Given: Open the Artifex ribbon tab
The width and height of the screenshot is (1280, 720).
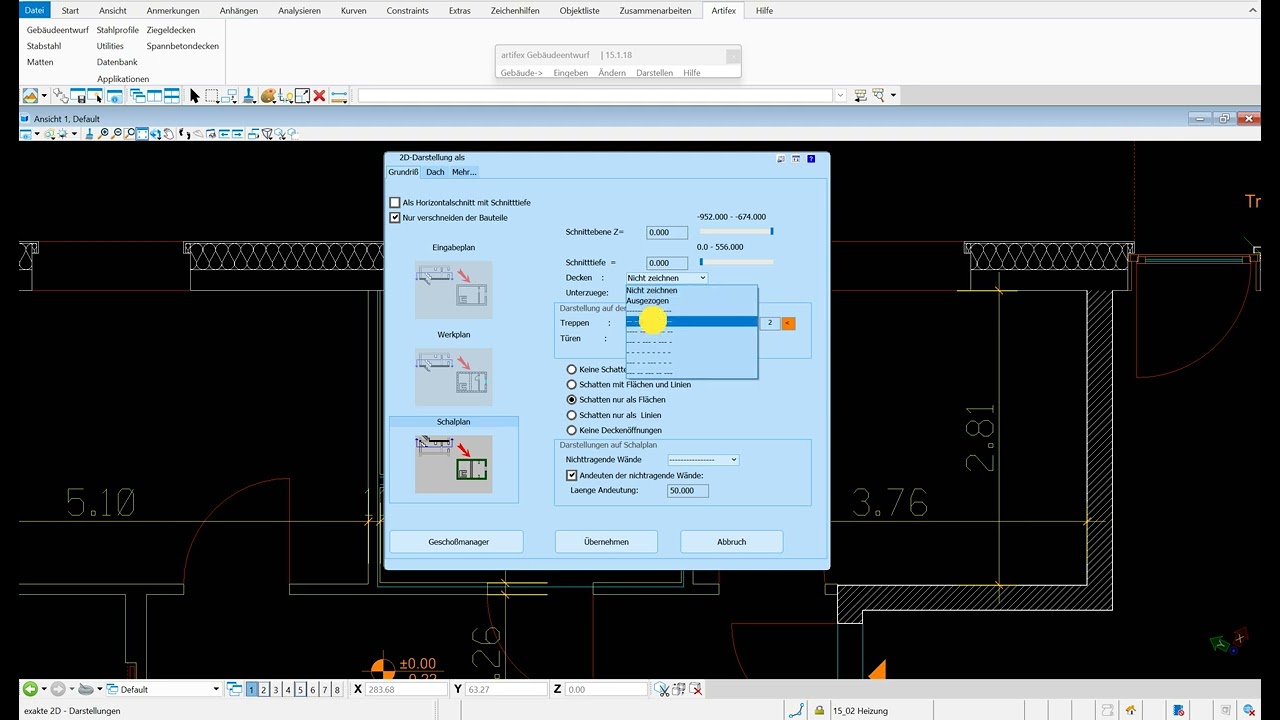Looking at the screenshot, I should tap(723, 11).
